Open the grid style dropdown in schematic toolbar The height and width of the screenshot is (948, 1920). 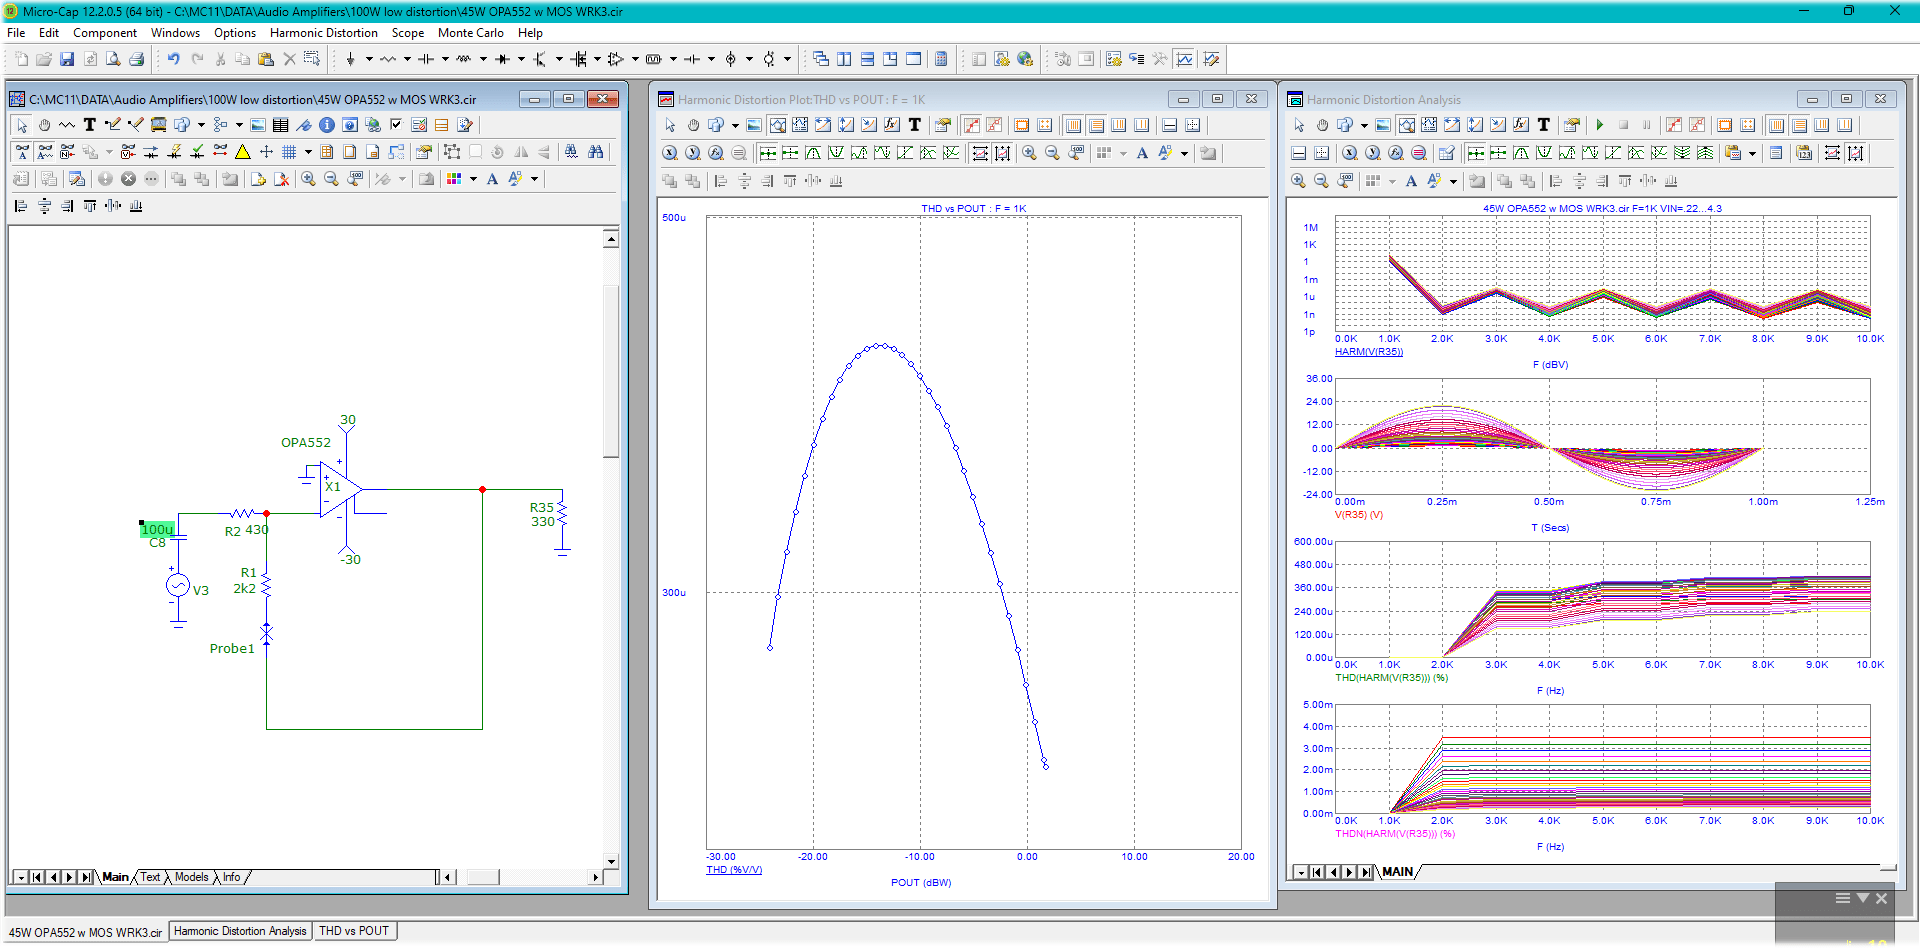(308, 152)
